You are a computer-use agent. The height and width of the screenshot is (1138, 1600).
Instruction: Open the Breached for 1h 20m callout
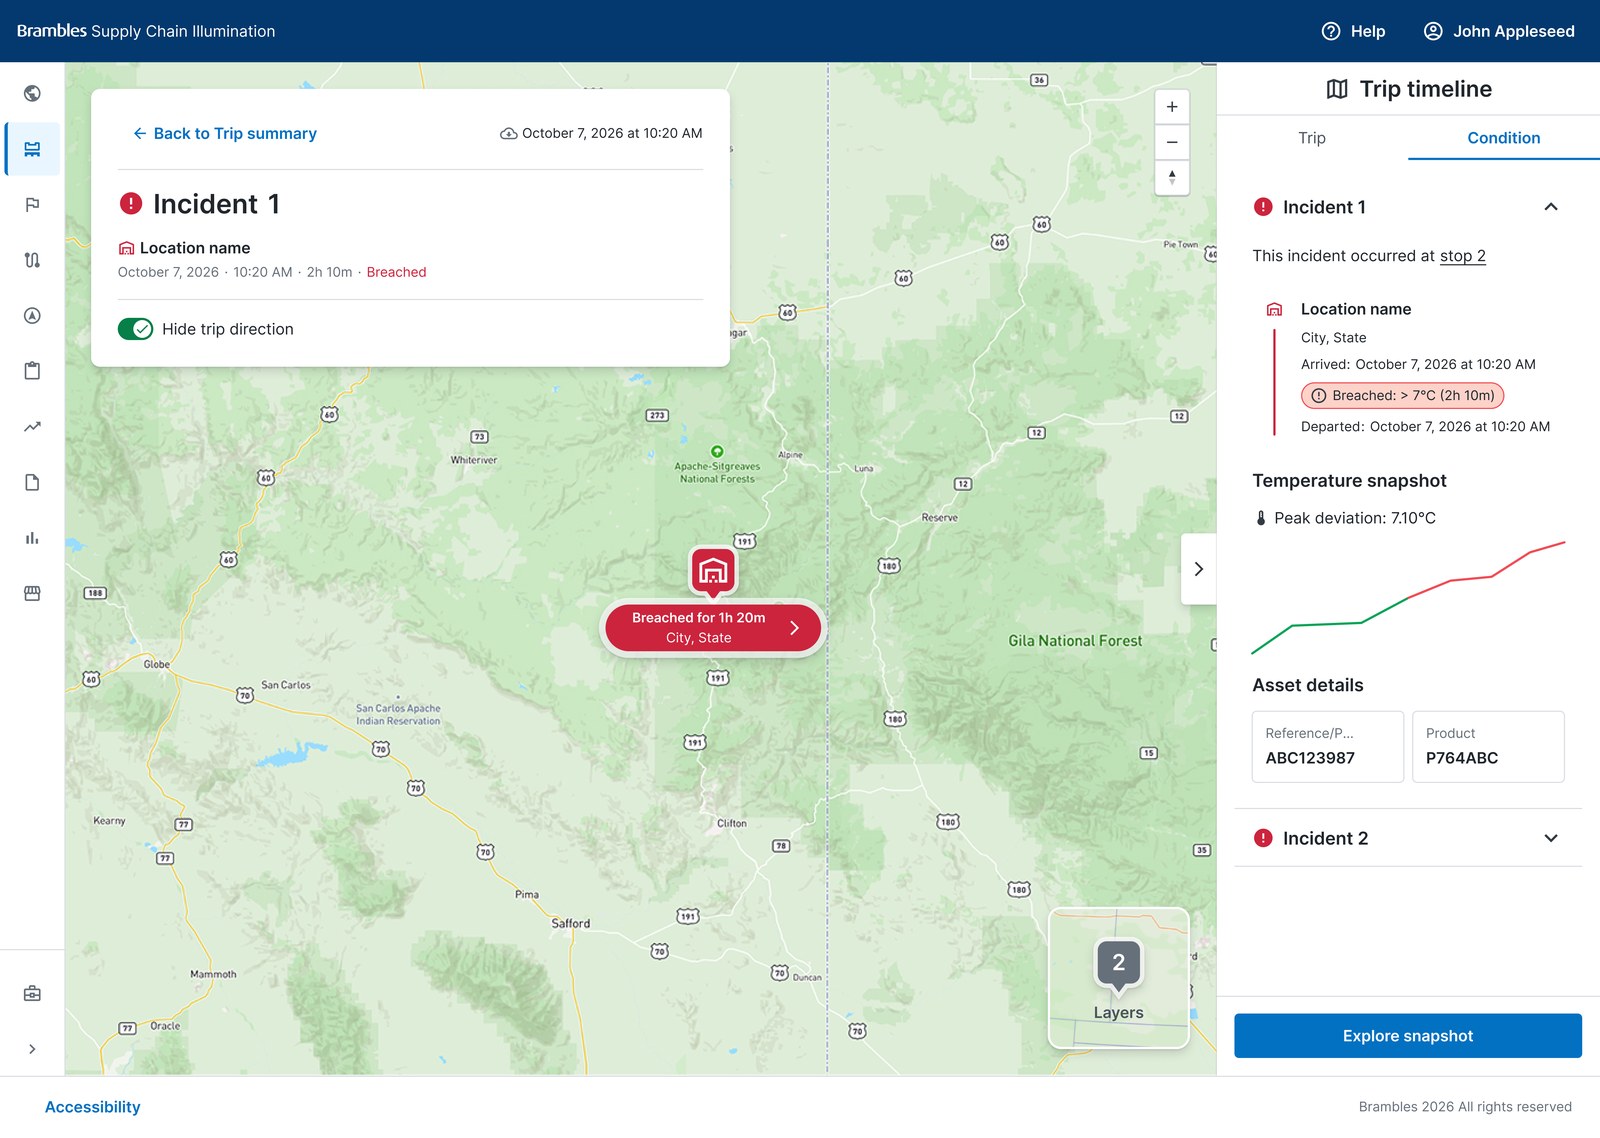point(713,628)
